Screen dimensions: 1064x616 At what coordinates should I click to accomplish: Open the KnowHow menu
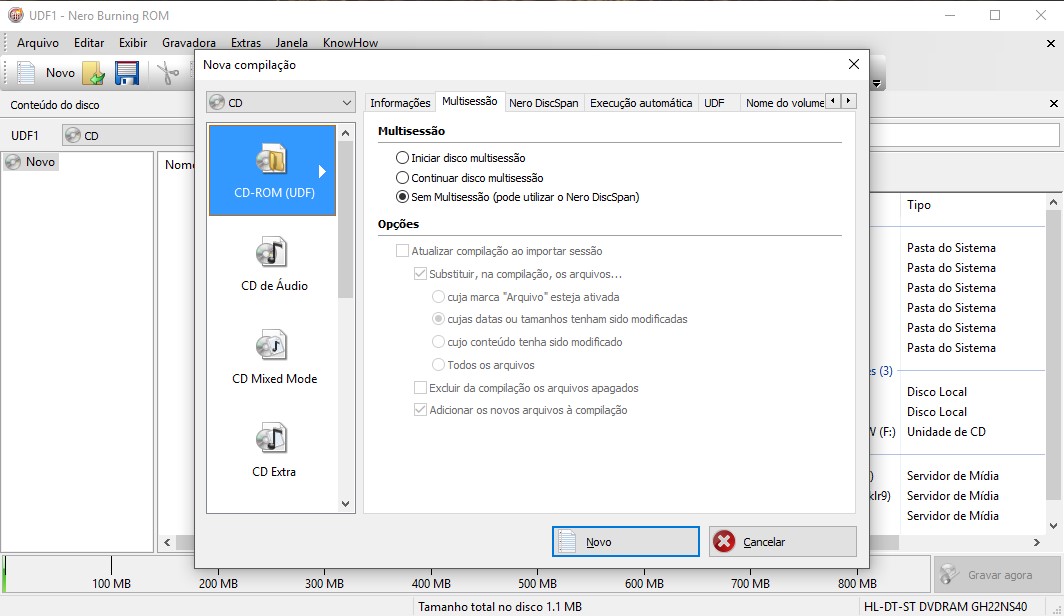(x=350, y=43)
